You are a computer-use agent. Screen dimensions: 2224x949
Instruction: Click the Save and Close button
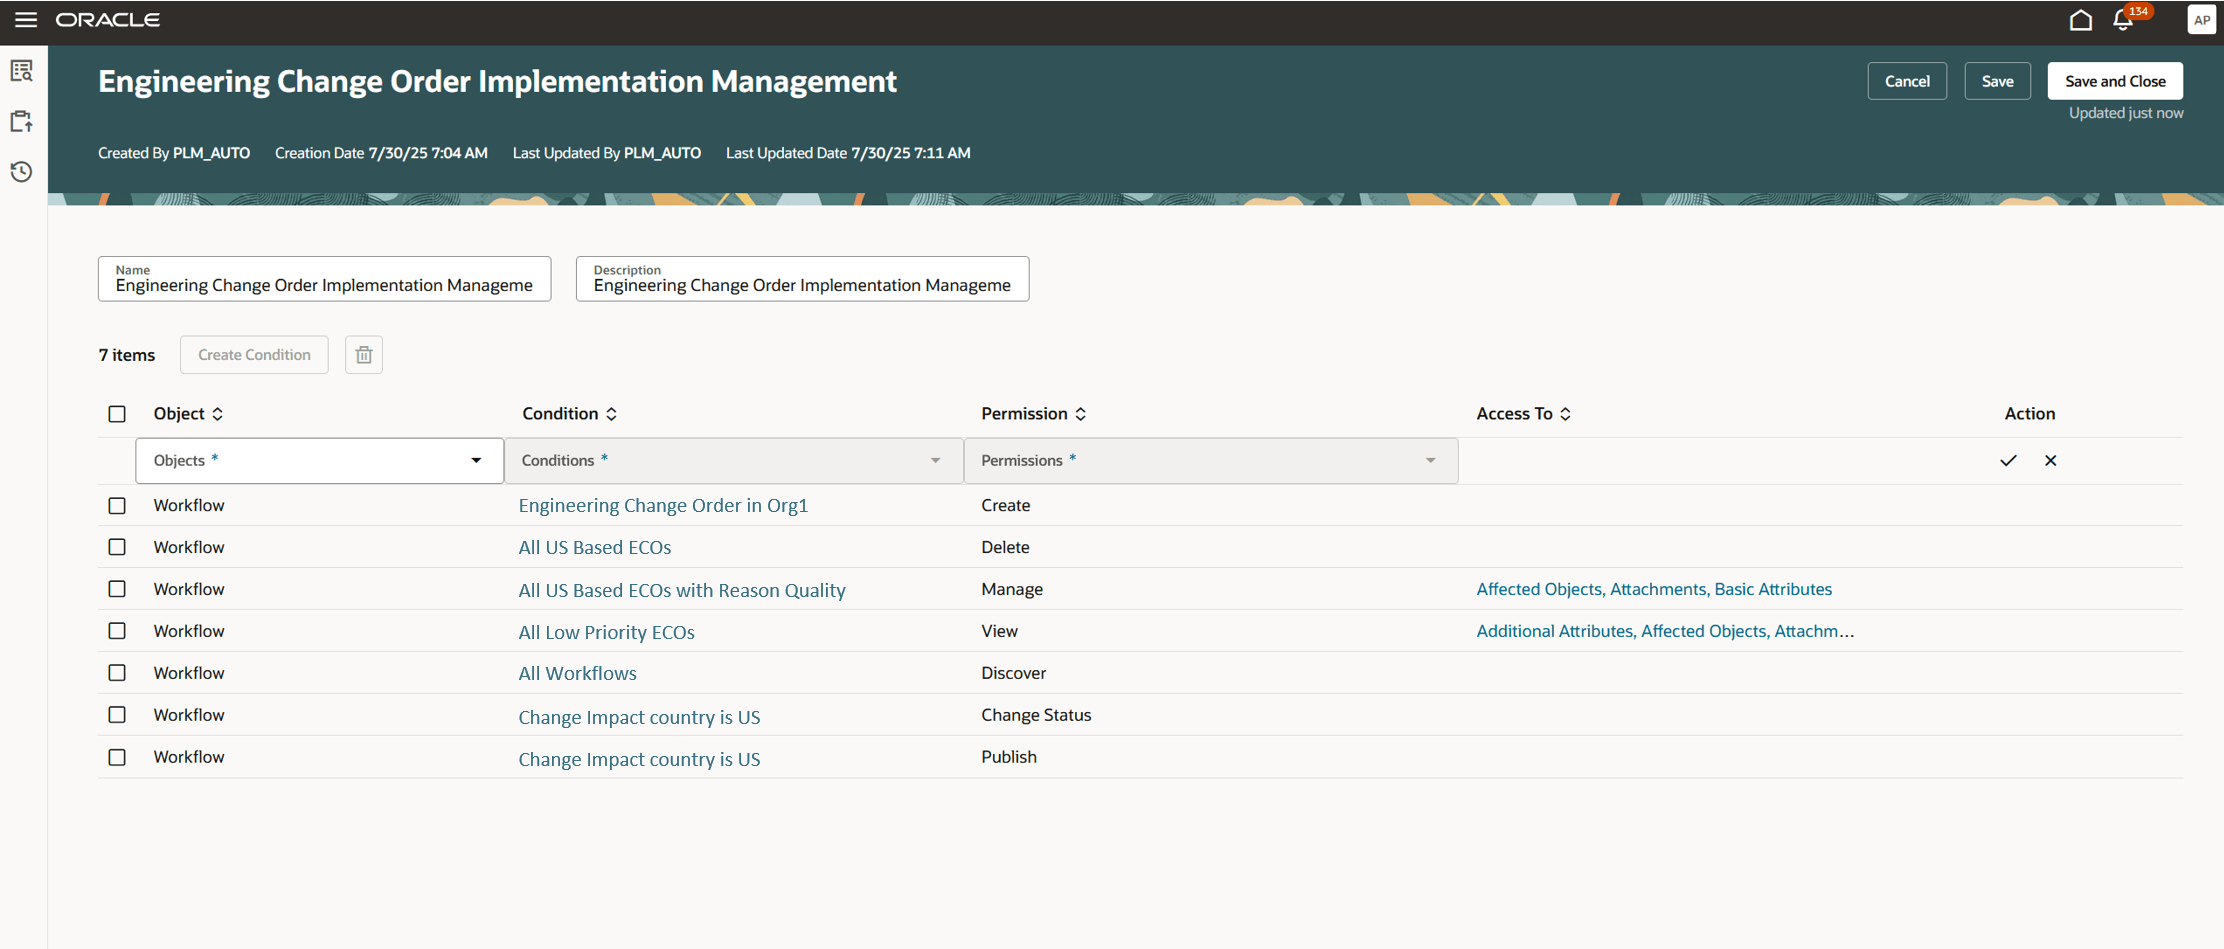2114,81
